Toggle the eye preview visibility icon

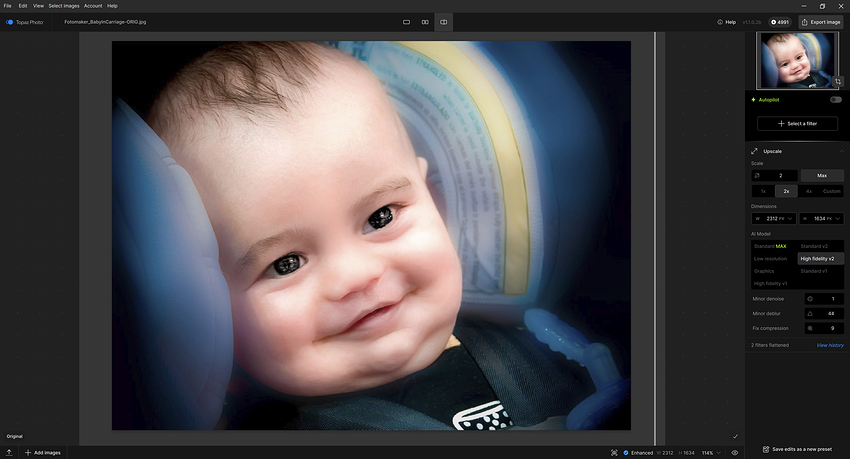tap(735, 452)
